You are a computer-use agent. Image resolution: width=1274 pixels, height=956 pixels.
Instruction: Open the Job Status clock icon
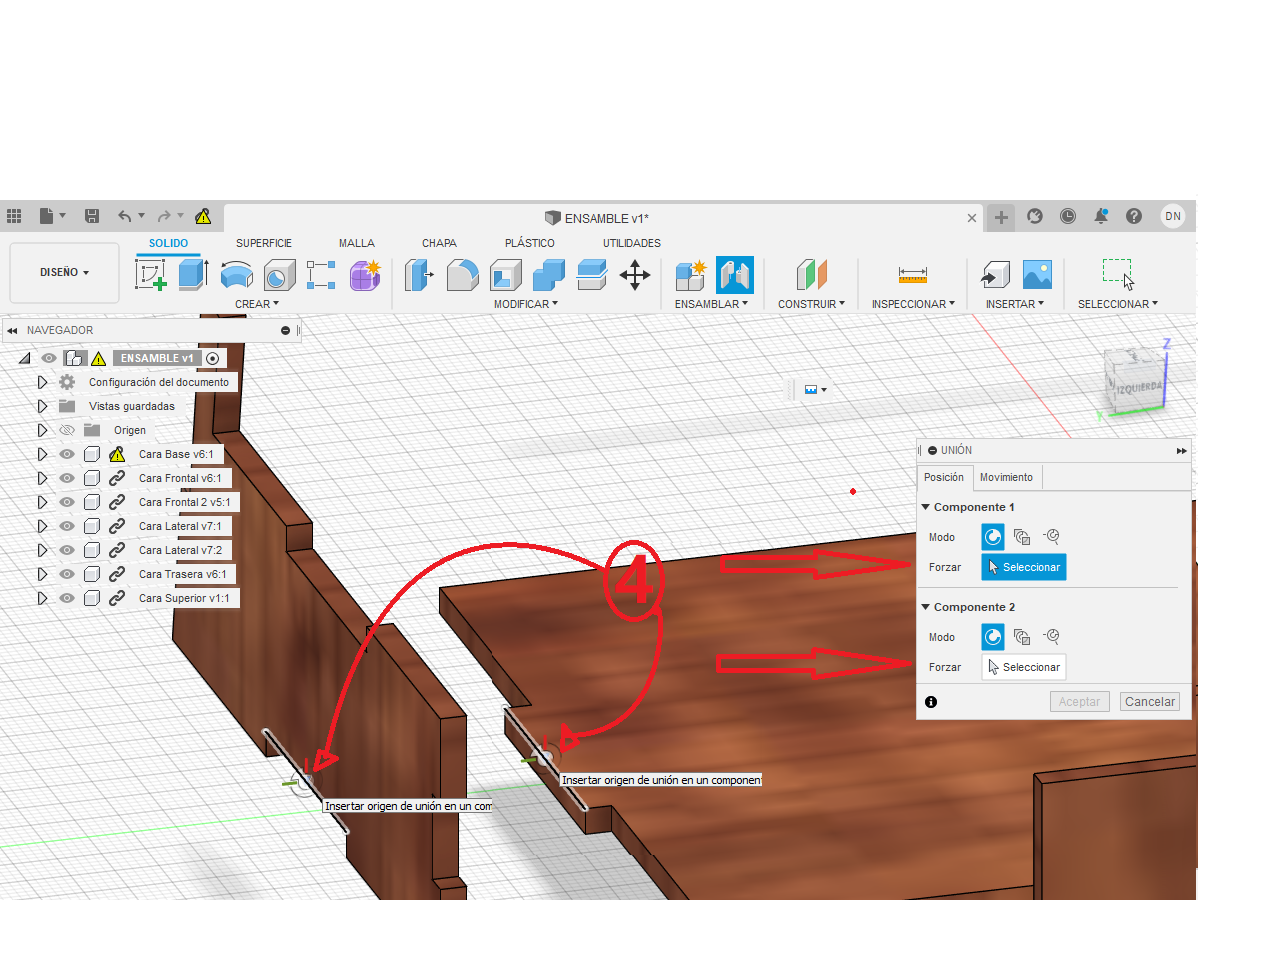coord(1068,216)
